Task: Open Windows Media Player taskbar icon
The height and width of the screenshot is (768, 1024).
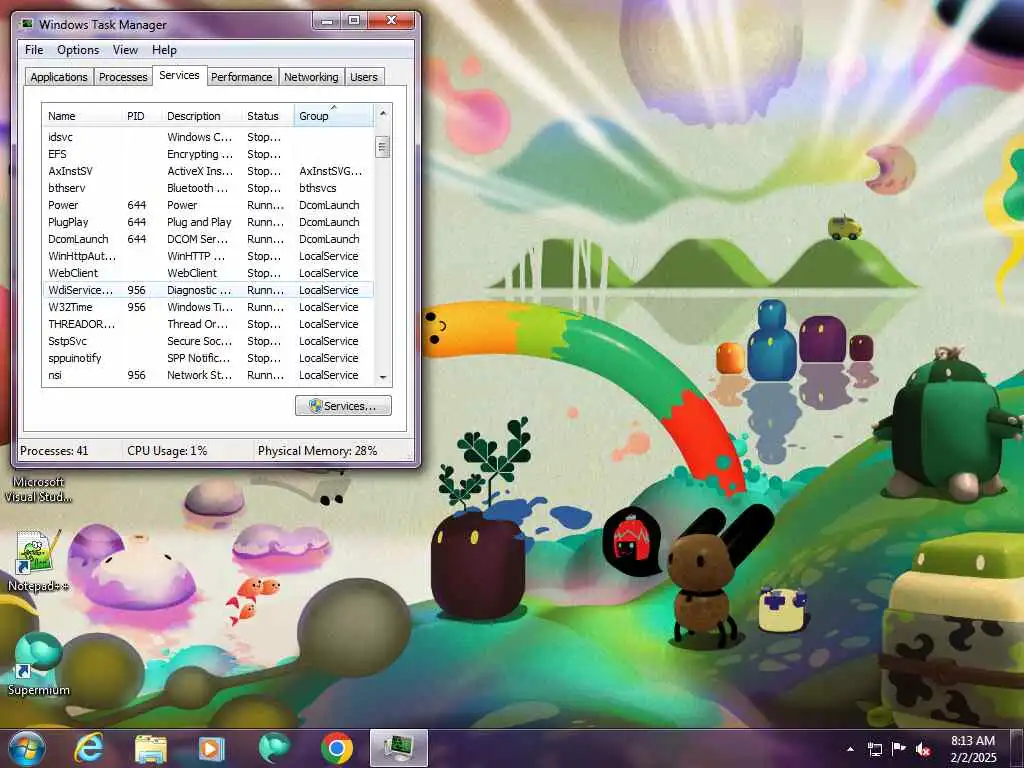Action: click(212, 748)
